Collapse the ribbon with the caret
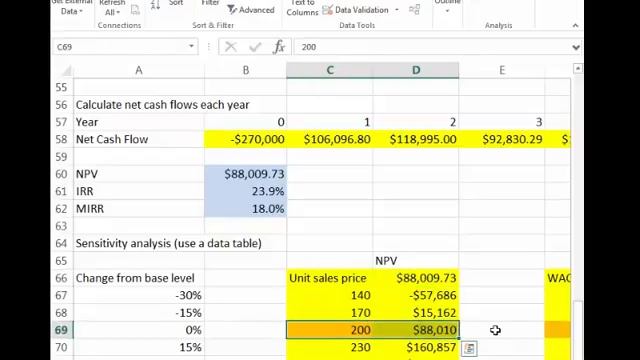Image resolution: width=640 pixels, height=360 pixels. 576,25
